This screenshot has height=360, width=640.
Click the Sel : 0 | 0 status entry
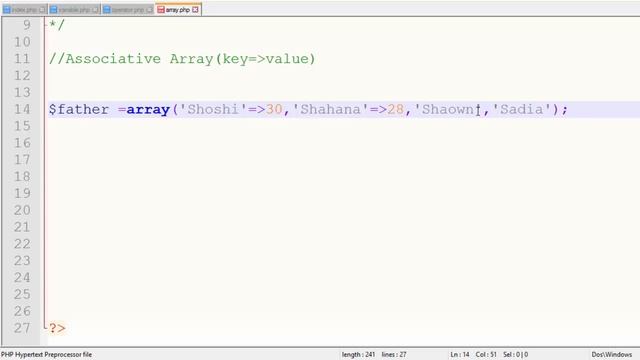516,355
